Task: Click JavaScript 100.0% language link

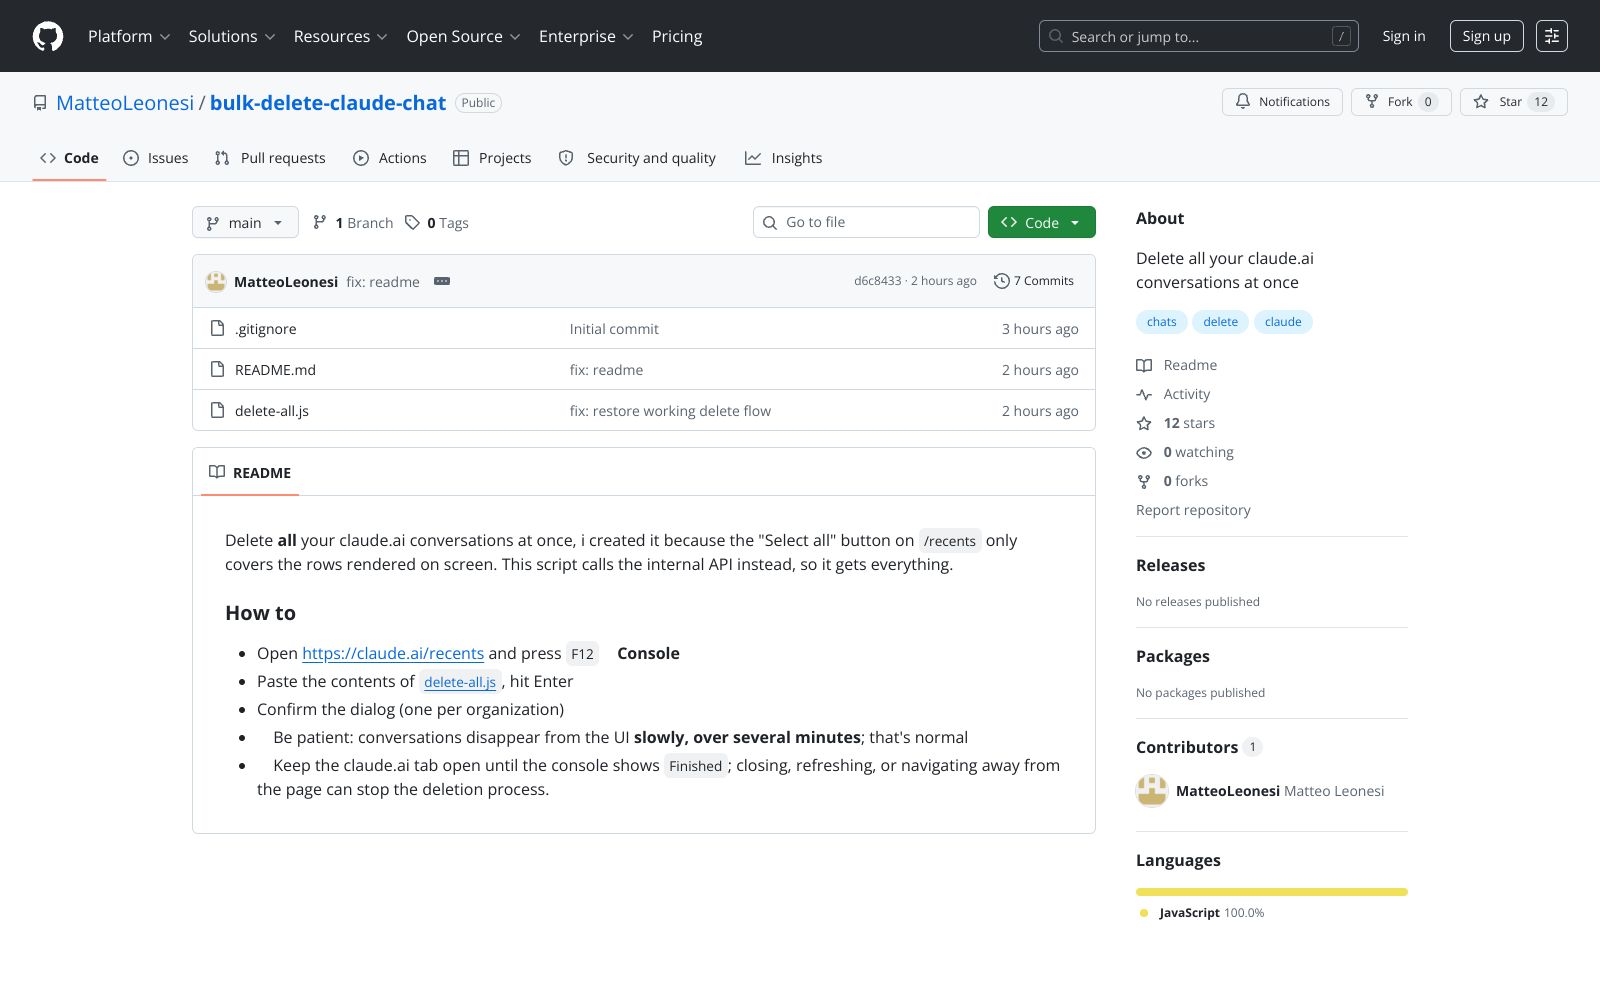Action: click(1202, 913)
